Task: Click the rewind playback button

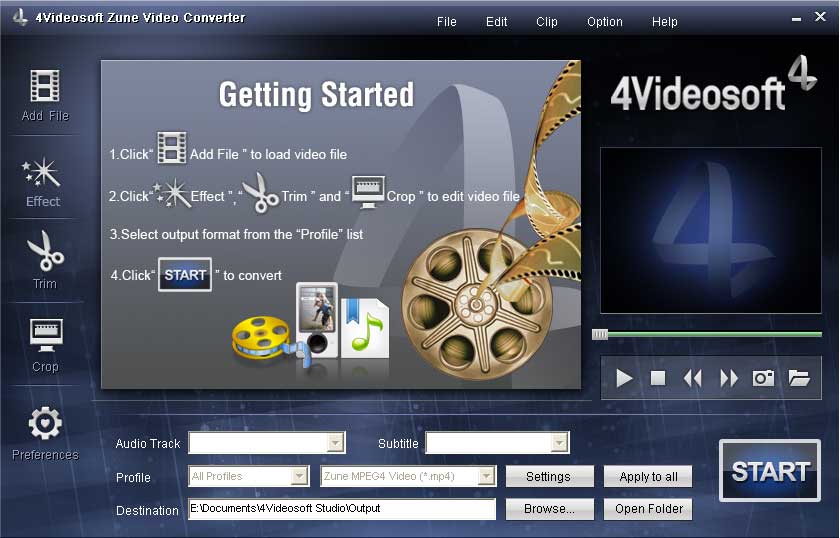Action: (x=692, y=378)
